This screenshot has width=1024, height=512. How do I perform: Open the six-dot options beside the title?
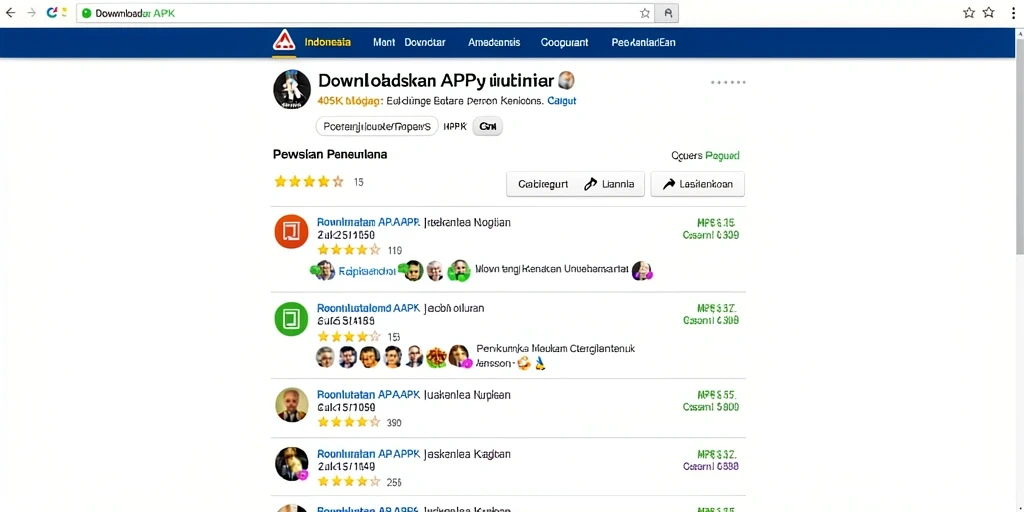(728, 83)
